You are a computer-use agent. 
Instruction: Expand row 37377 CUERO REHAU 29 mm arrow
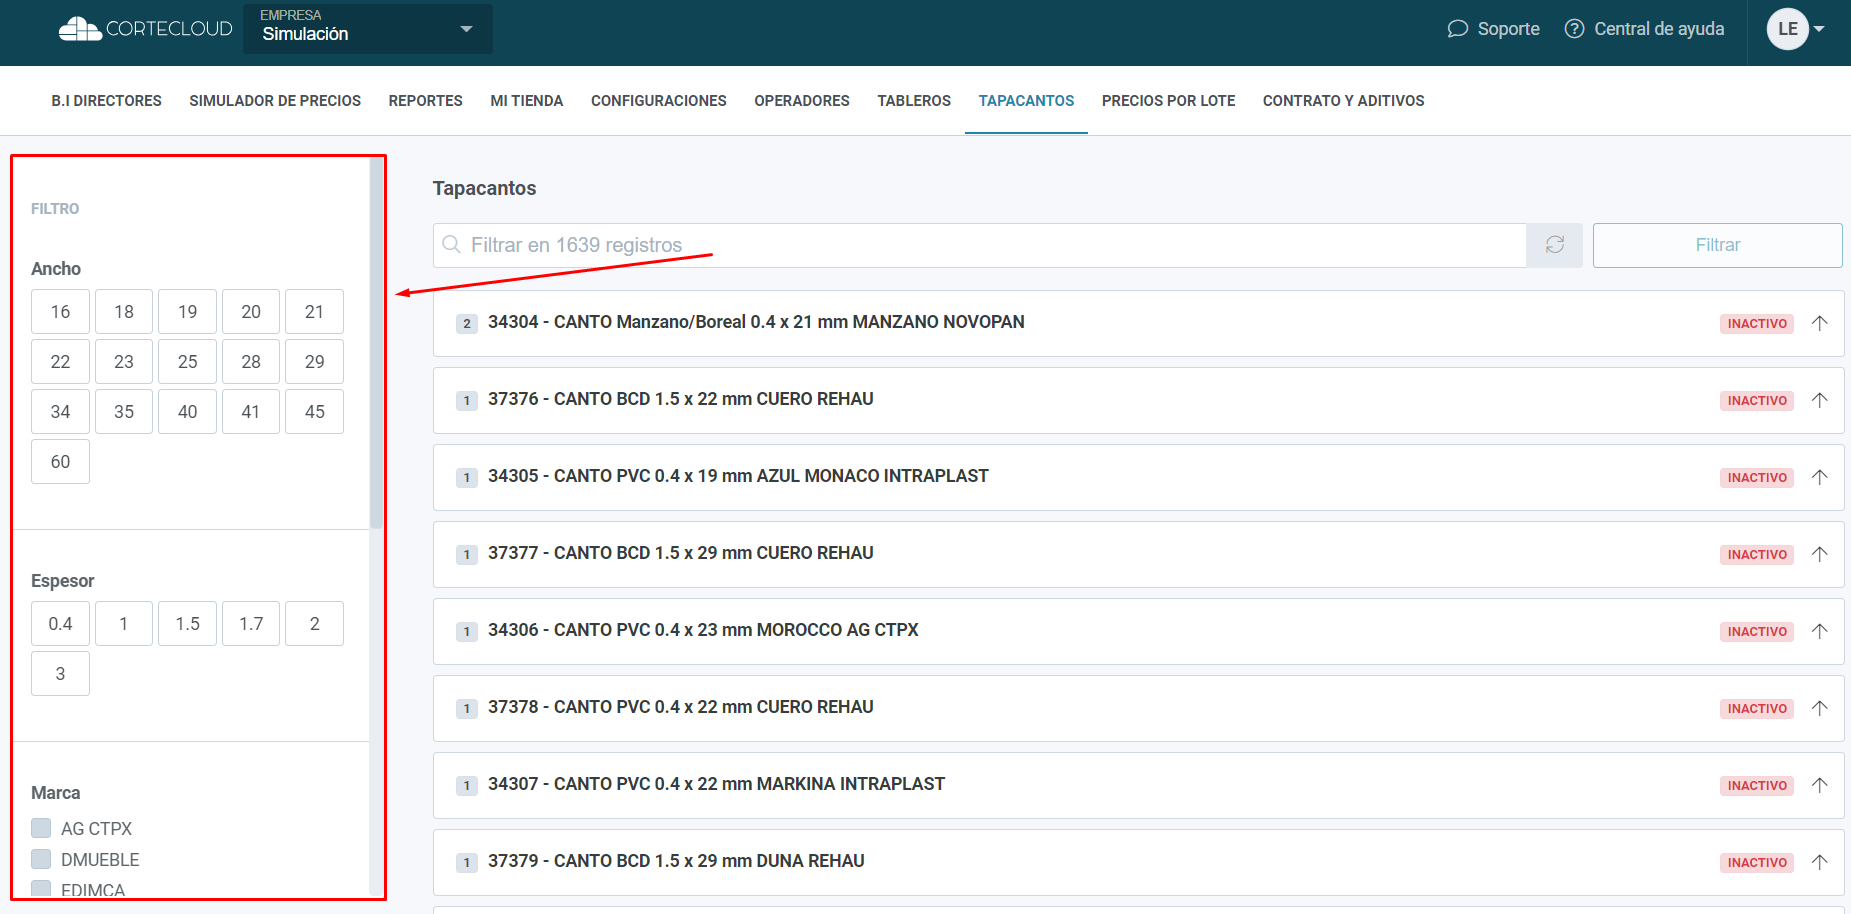point(1820,554)
